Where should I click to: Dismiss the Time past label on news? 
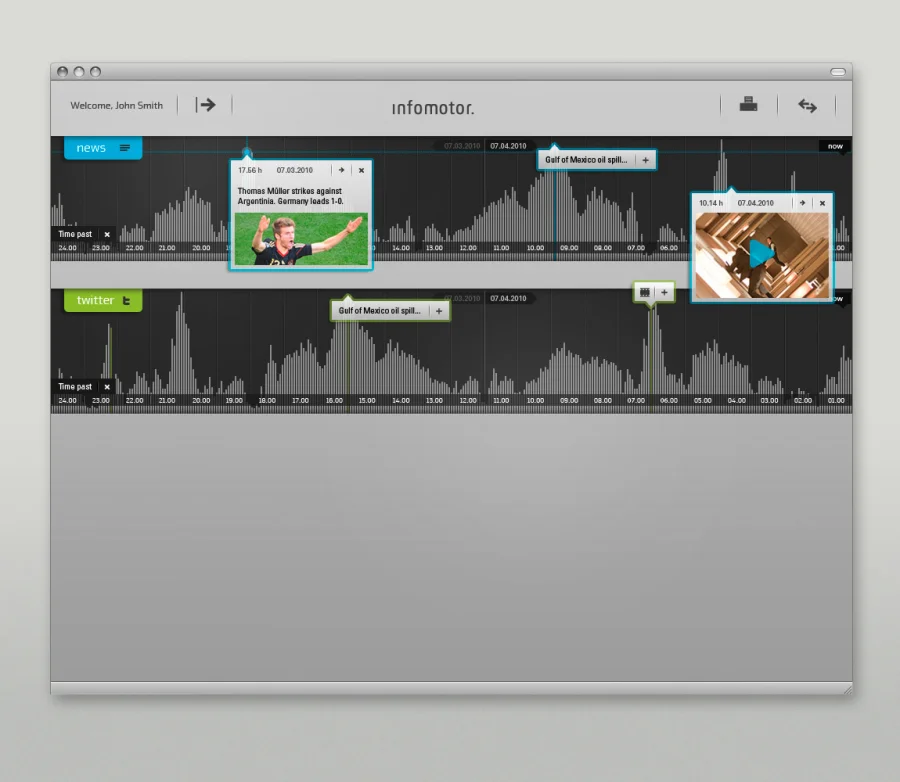107,234
